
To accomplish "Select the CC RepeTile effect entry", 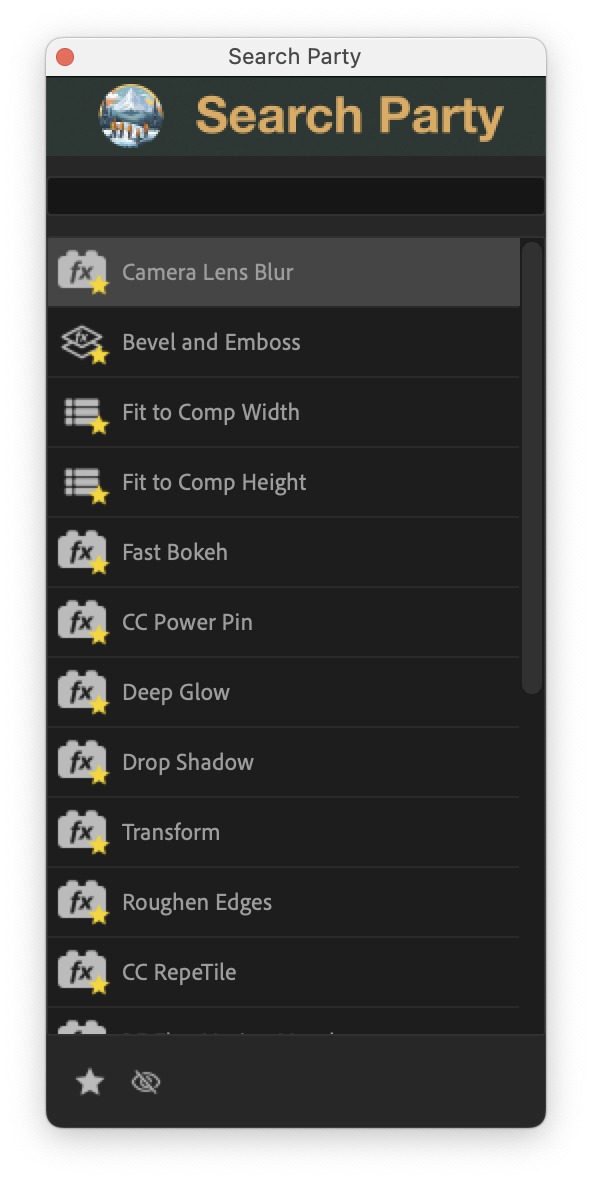I will coord(280,971).
